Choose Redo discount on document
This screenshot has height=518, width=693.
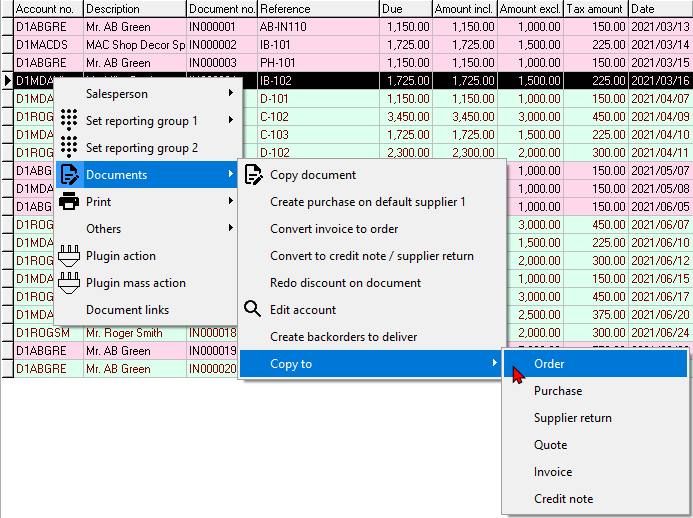[373, 282]
